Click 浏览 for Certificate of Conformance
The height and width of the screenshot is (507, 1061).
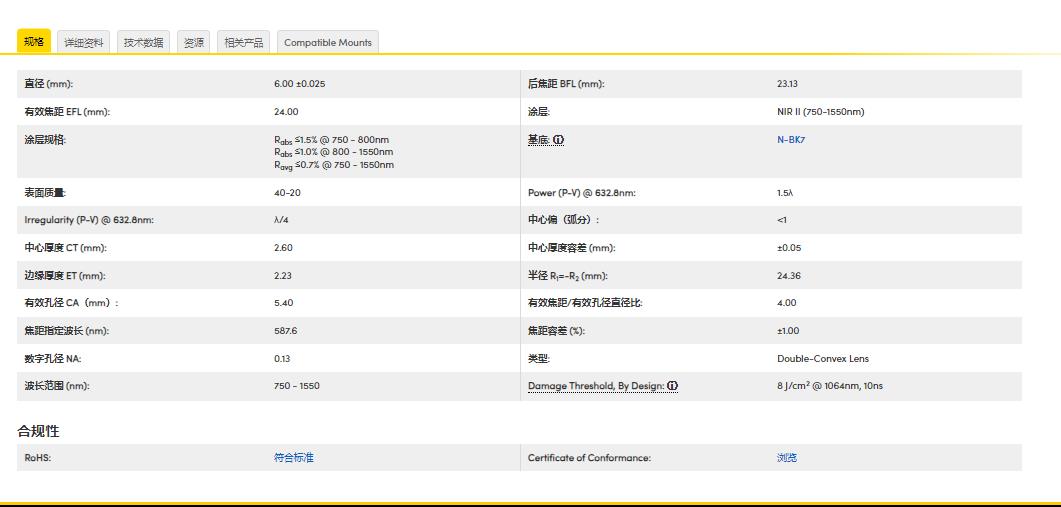pyautogui.click(x=787, y=458)
